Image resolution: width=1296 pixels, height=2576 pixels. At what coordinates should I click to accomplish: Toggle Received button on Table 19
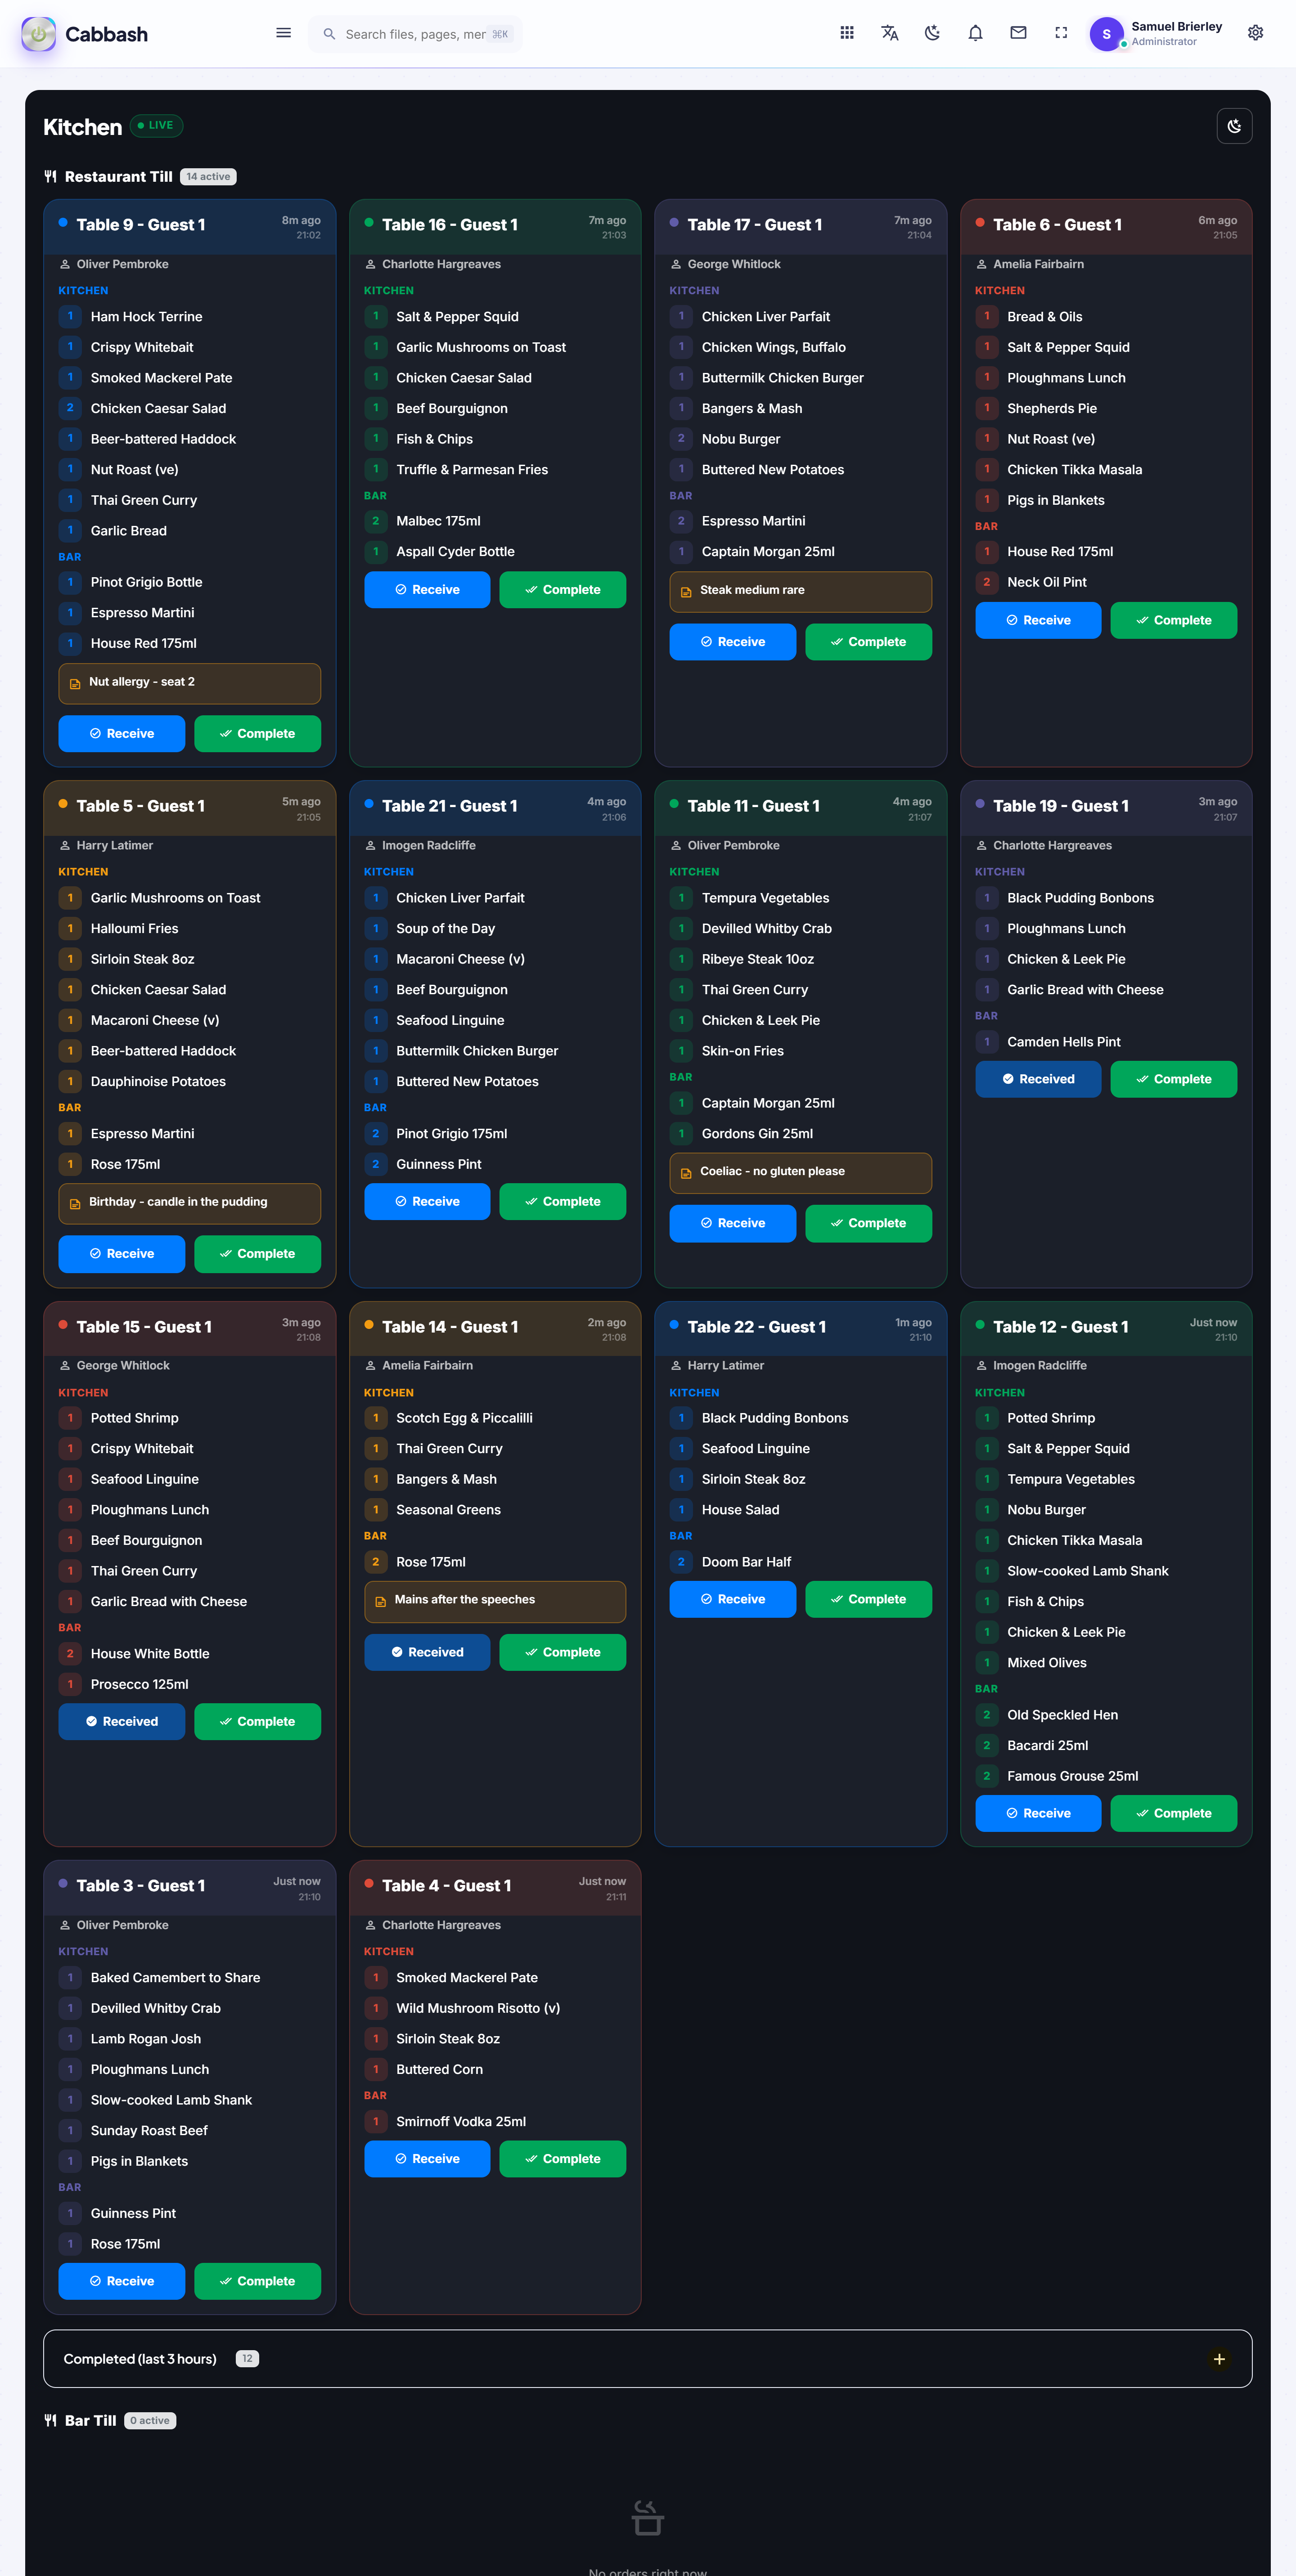tap(1038, 1079)
